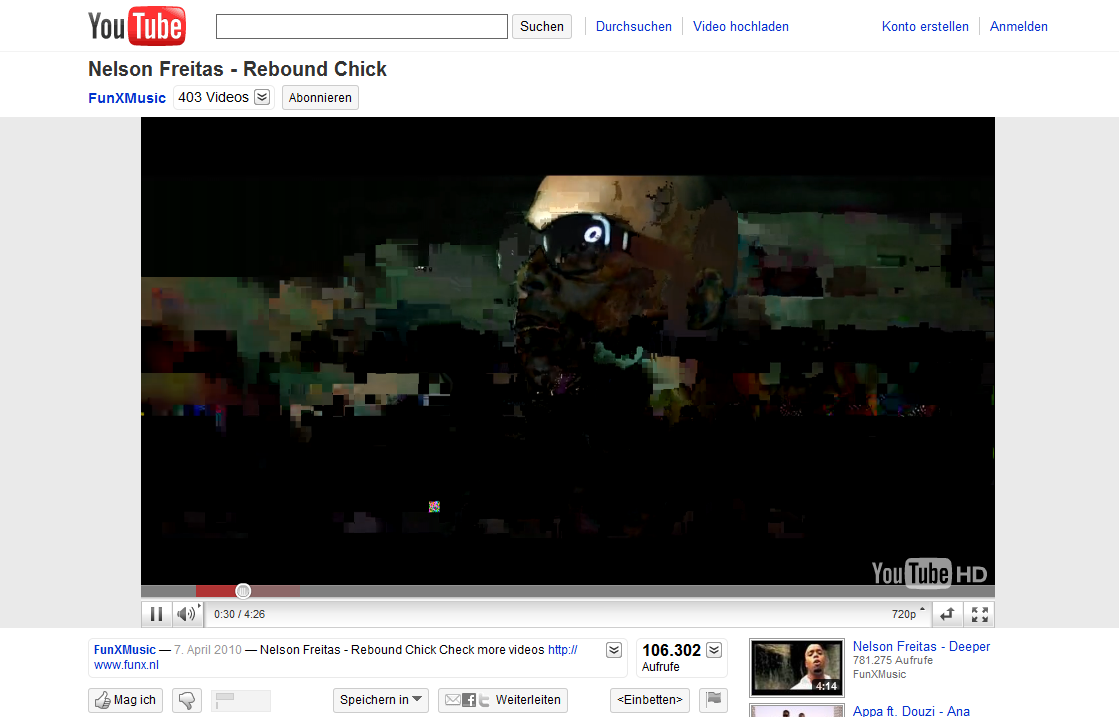Viewport: 1119px width, 717px height.
Task: Expand the 403 Videos dropdown
Action: 263,97
